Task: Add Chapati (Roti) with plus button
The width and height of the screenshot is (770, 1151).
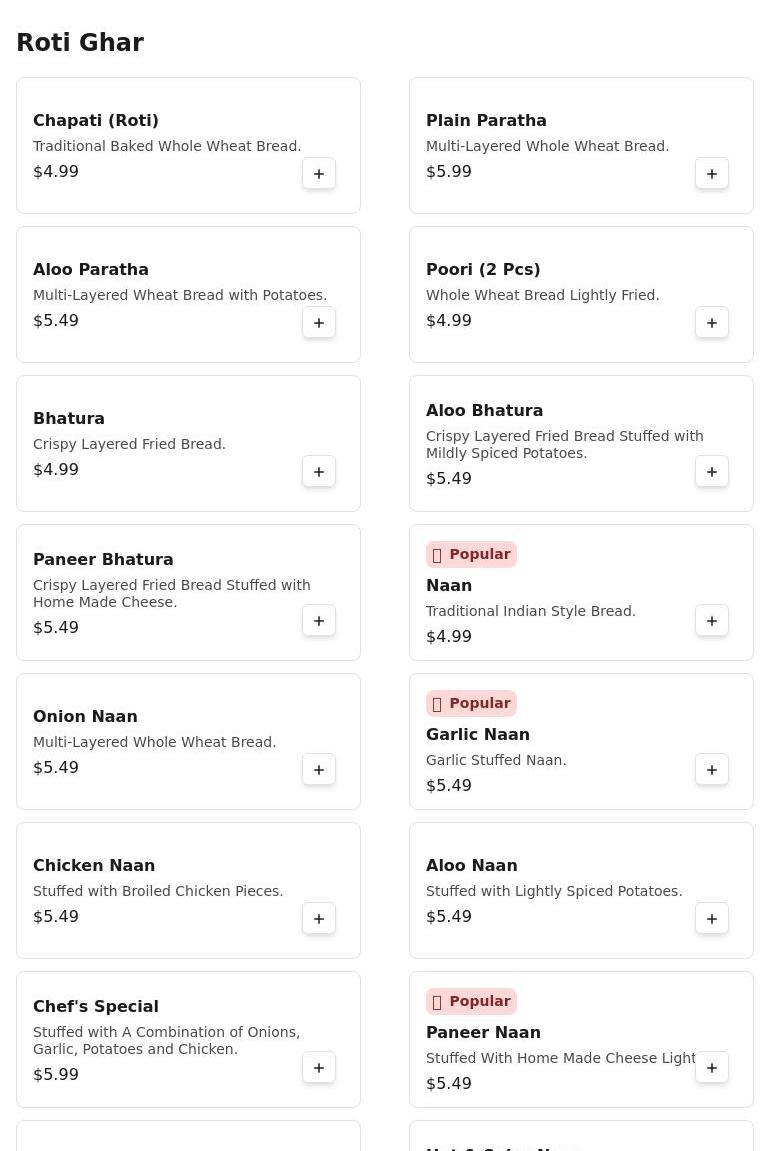Action: [319, 174]
